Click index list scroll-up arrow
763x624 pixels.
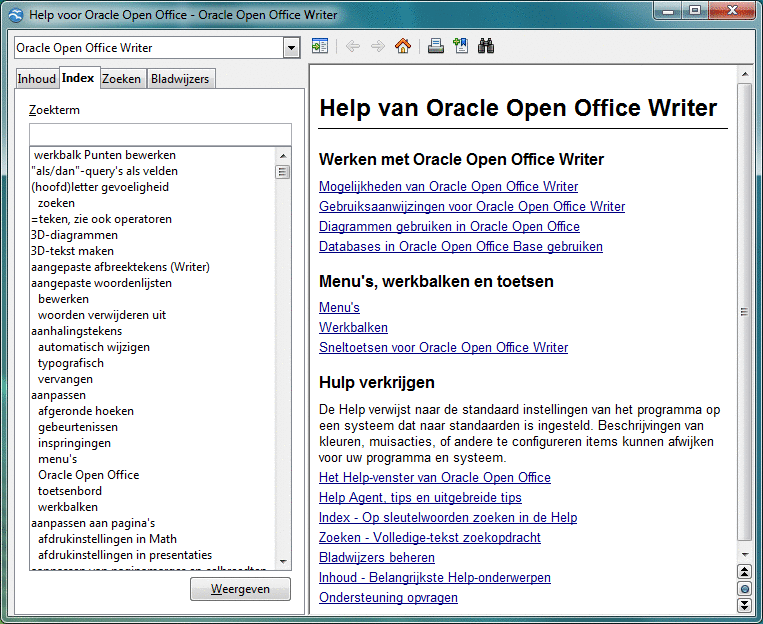click(283, 156)
